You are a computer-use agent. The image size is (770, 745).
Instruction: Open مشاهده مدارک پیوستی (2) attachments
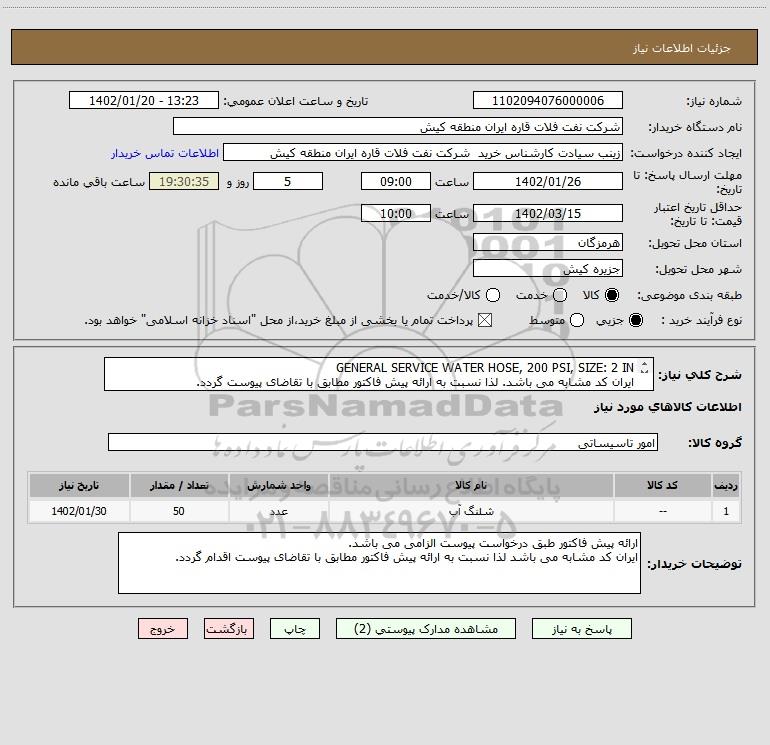426,629
